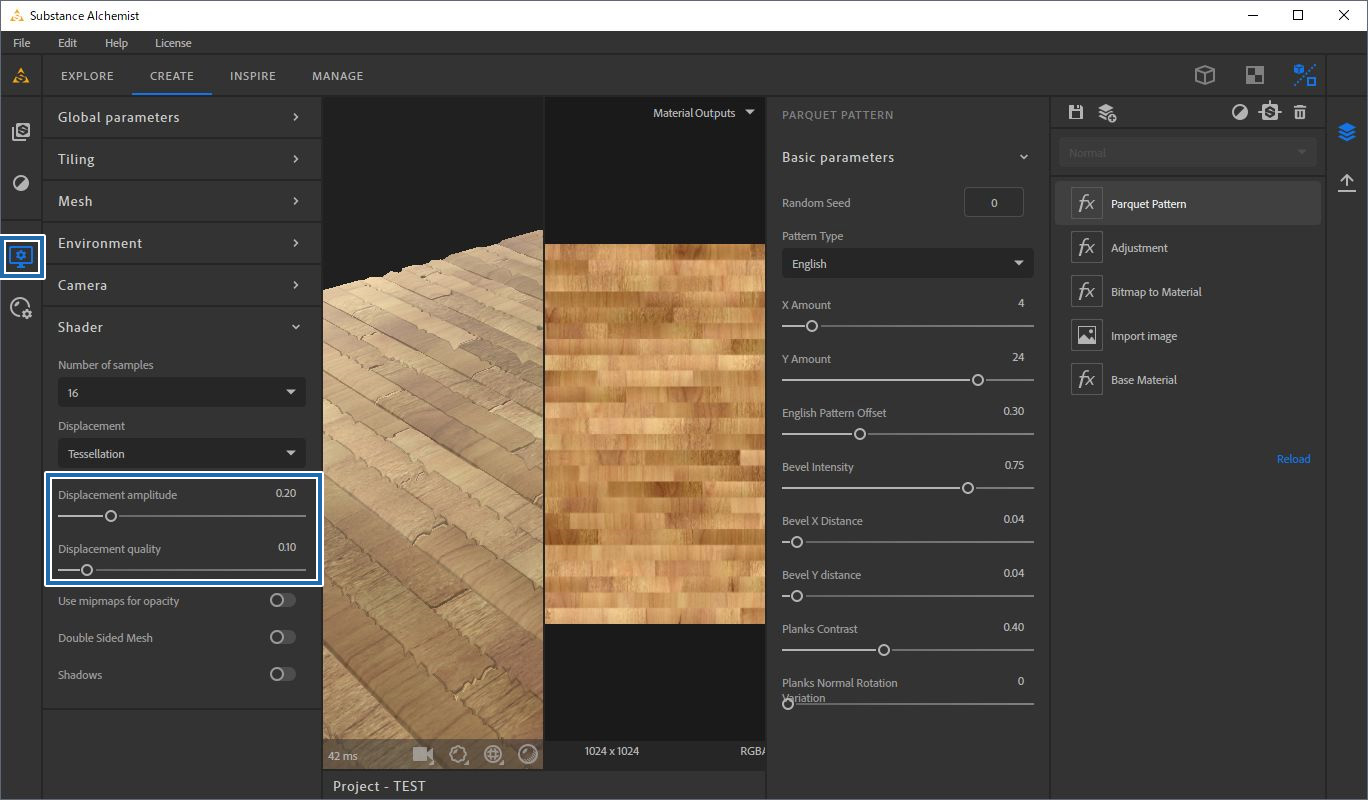Expand the Camera section
Viewport: 1368px width, 800px height.
(182, 285)
